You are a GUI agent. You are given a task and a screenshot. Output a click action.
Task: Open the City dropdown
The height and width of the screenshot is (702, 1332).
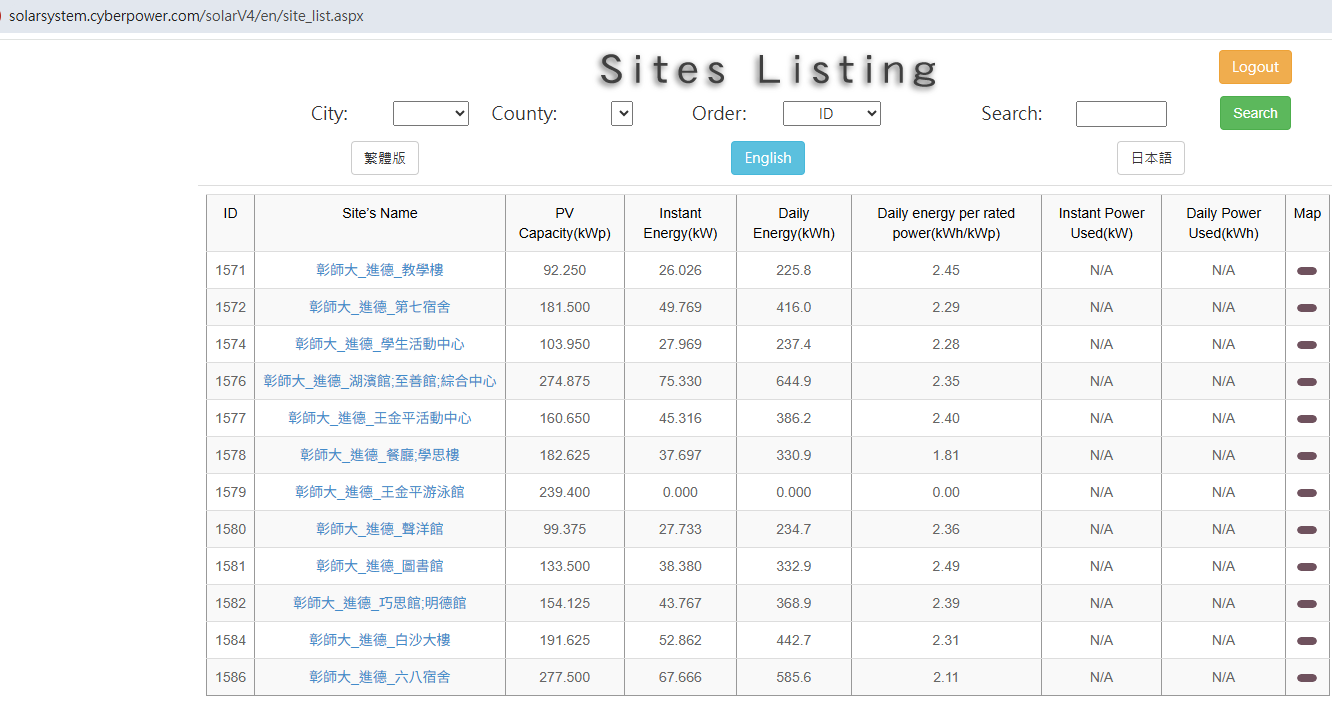(x=430, y=113)
